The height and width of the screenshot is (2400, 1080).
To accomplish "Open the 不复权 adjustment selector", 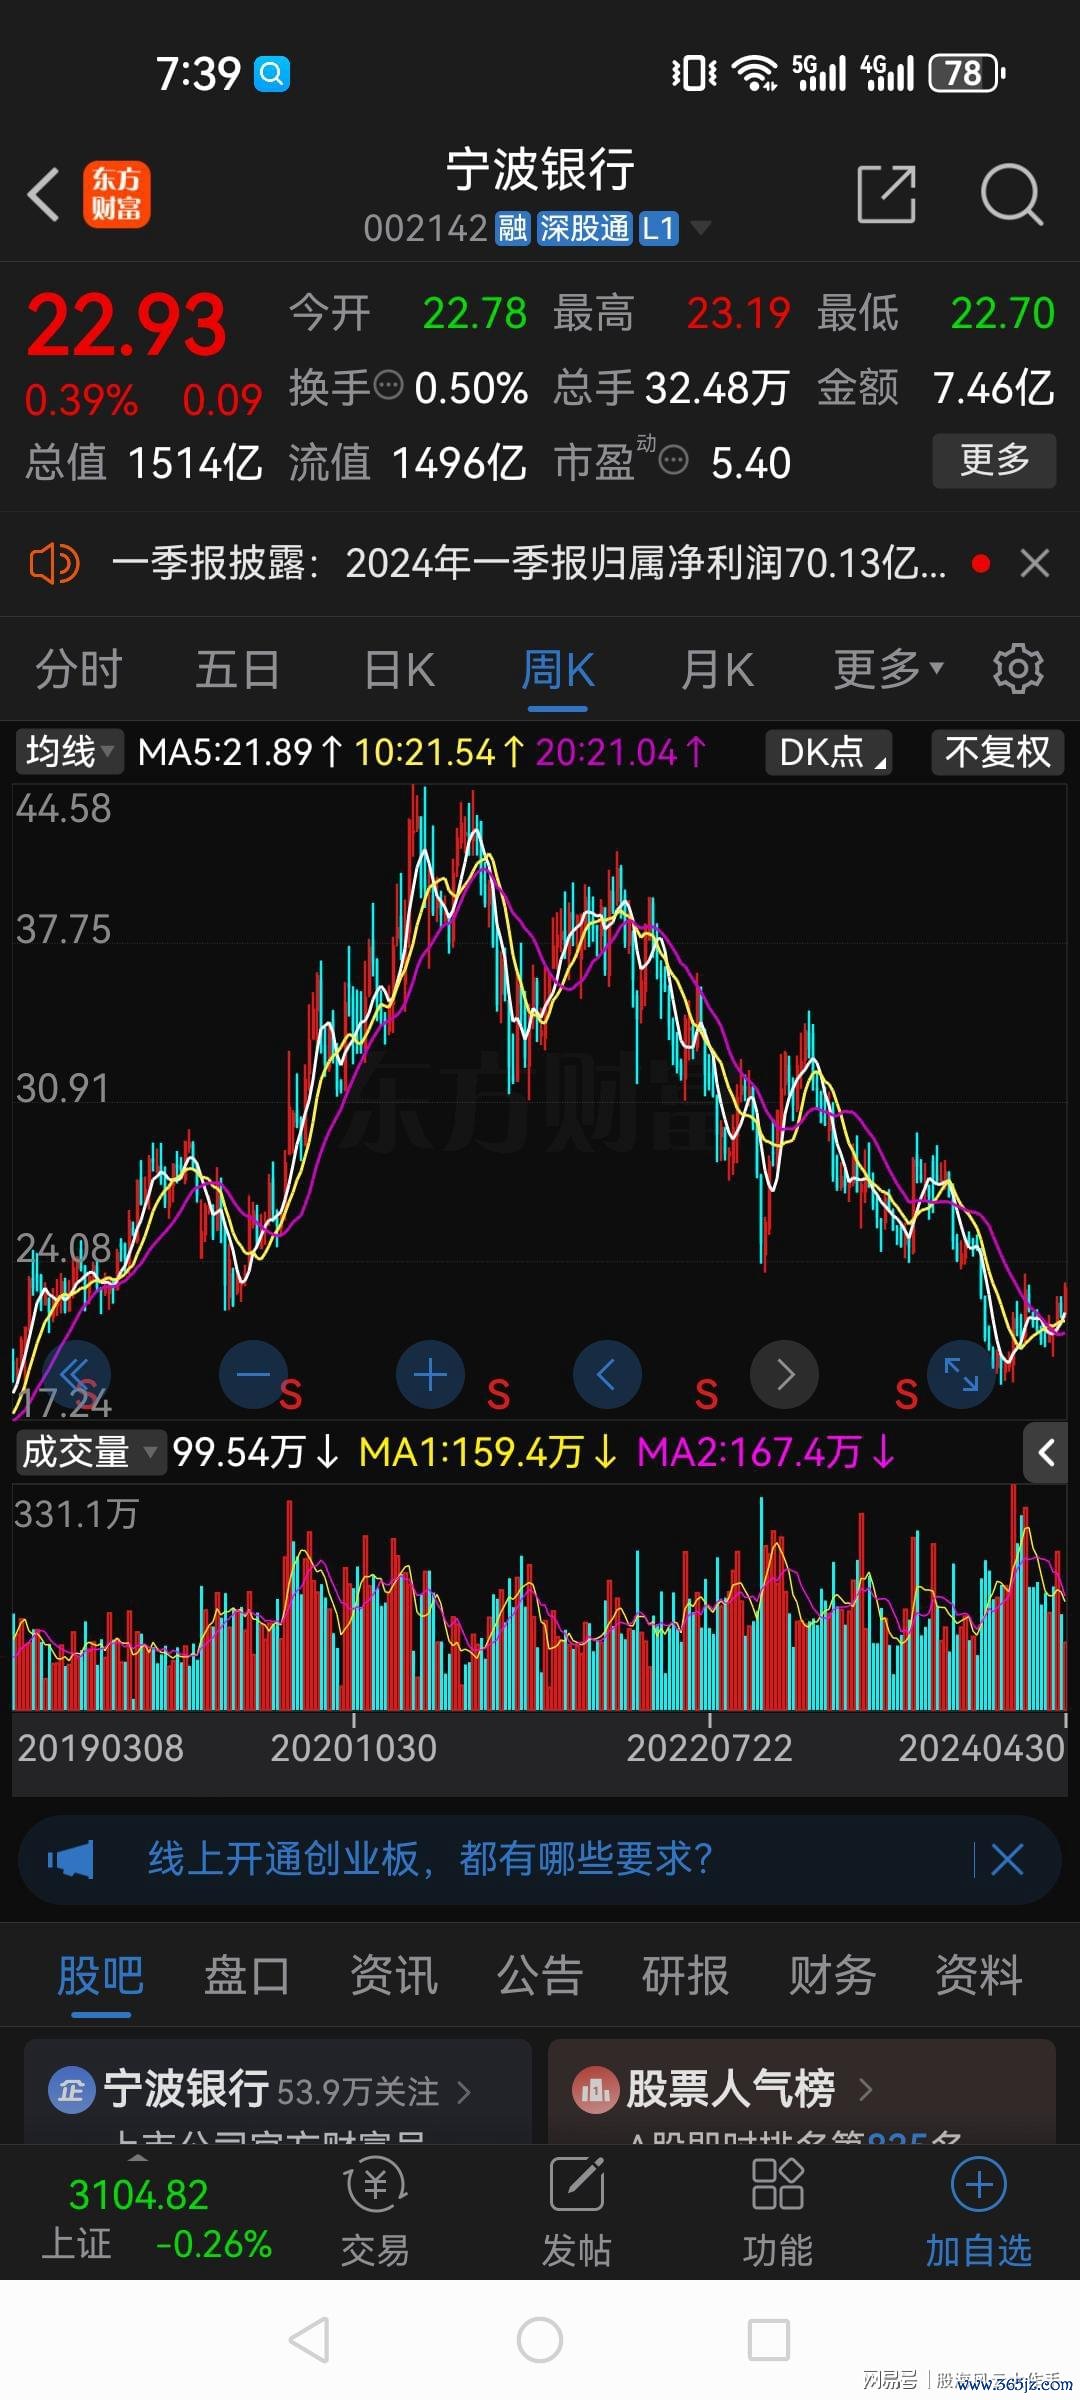I will [998, 752].
